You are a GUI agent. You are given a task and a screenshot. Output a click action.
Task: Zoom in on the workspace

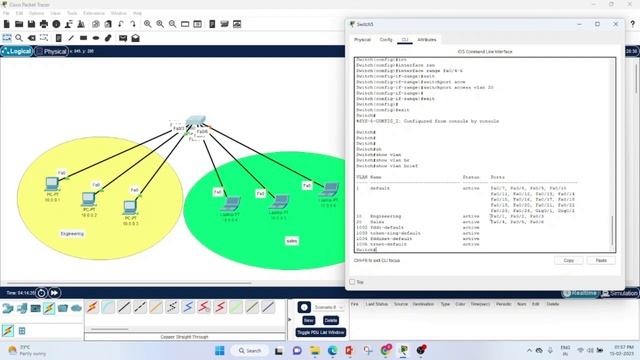click(148, 24)
